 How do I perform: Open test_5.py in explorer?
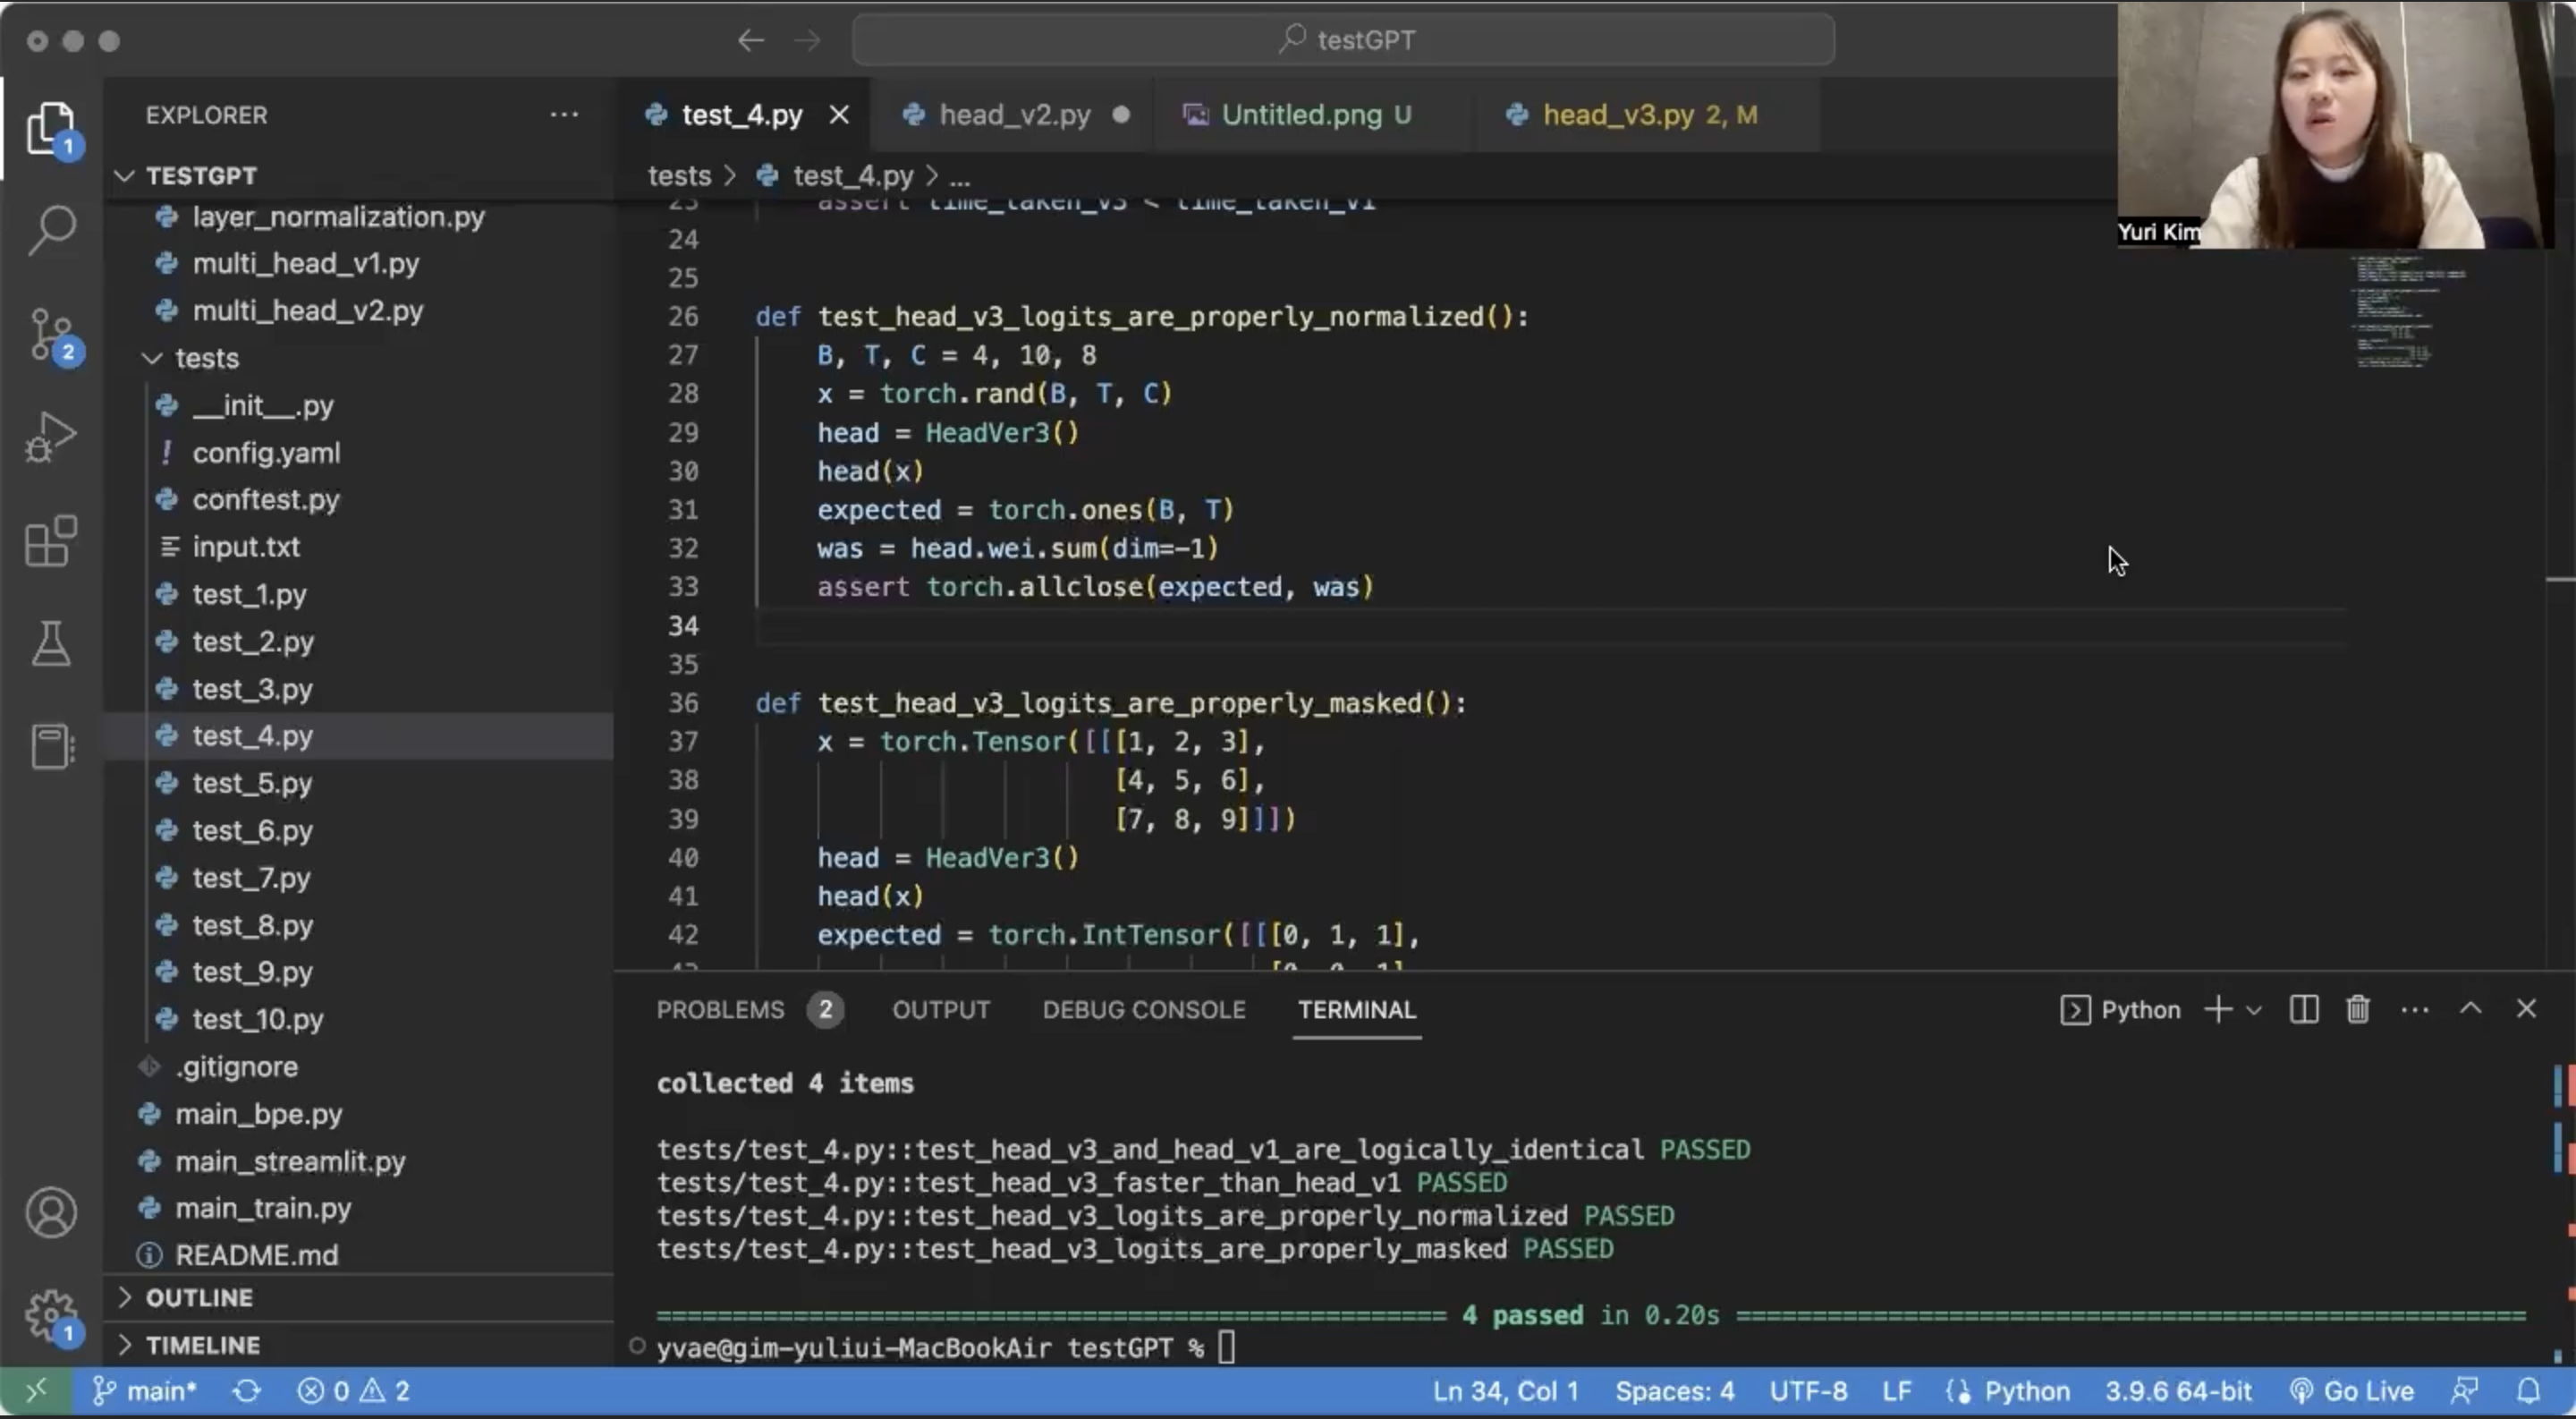pos(360,783)
